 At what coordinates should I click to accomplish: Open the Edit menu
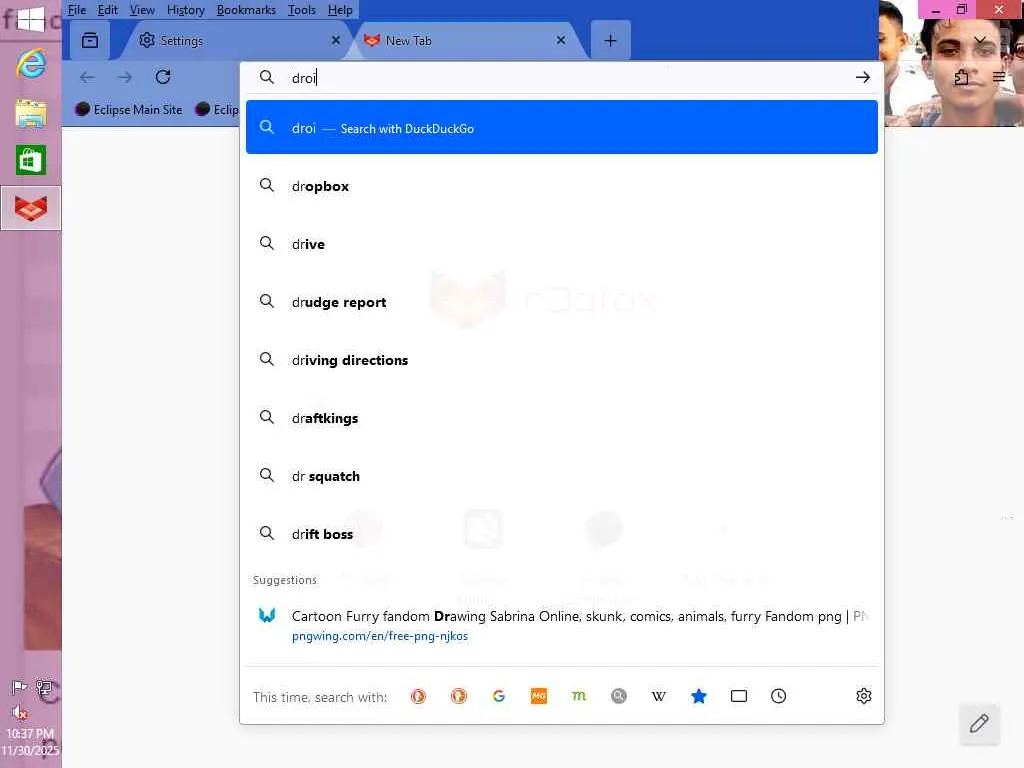[x=107, y=10]
